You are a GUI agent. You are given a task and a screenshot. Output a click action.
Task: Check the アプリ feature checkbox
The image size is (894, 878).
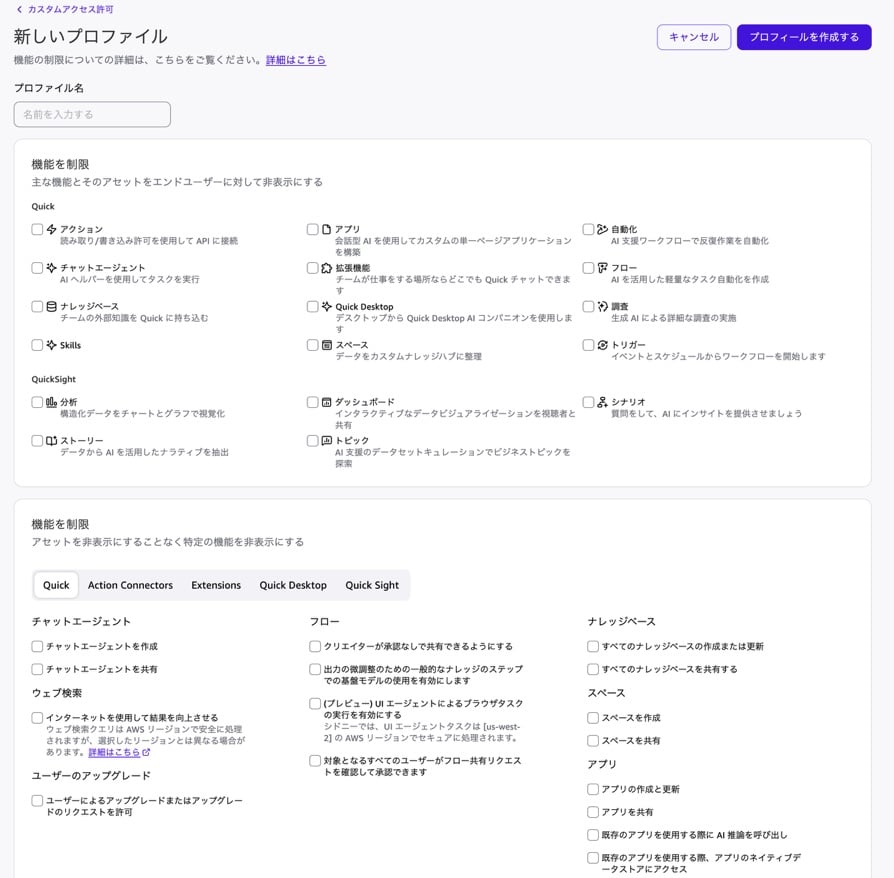(312, 229)
